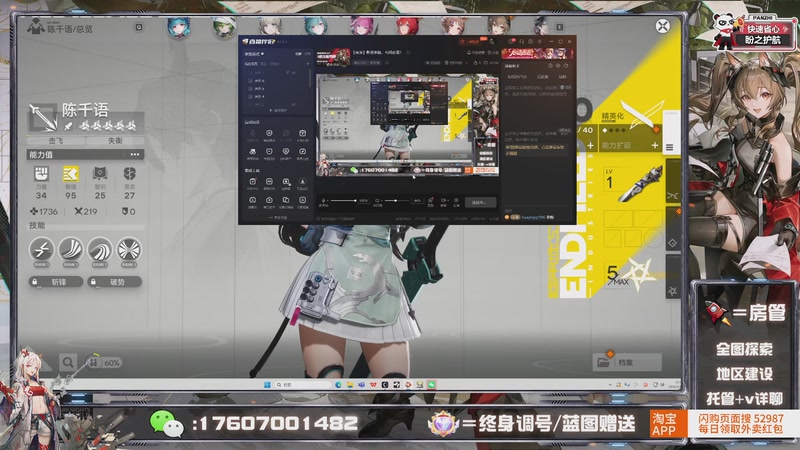
Task: Select the pink-haired character portrait
Action: 361,26
